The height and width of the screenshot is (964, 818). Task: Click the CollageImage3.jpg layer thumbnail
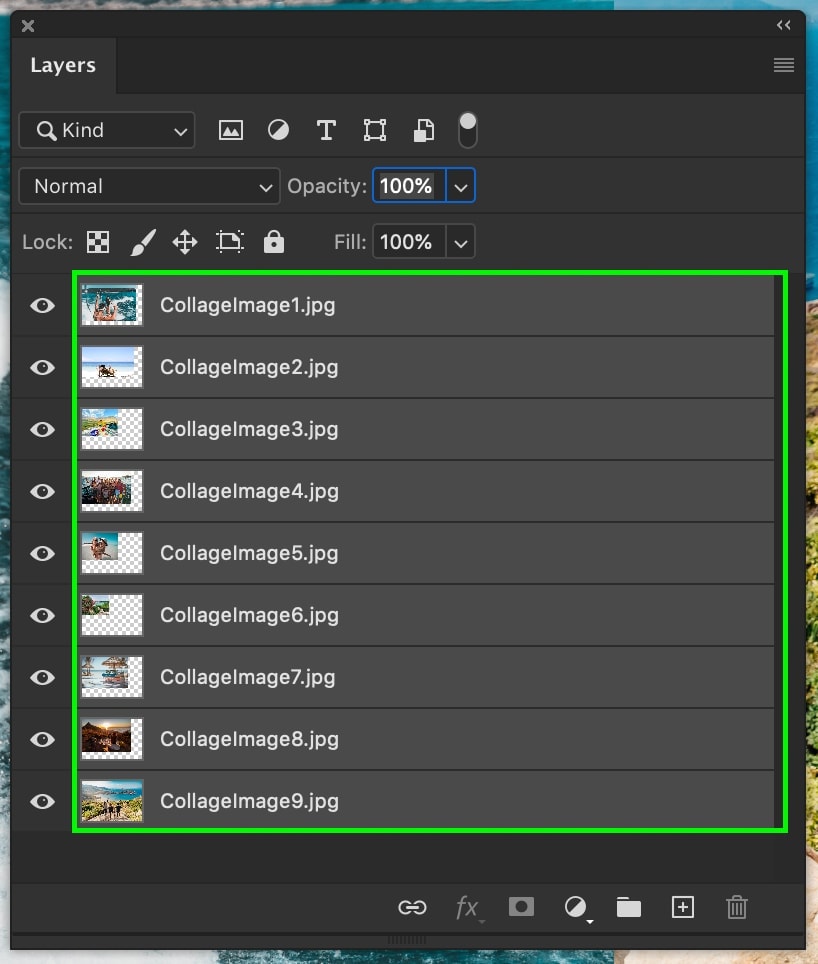(x=112, y=429)
